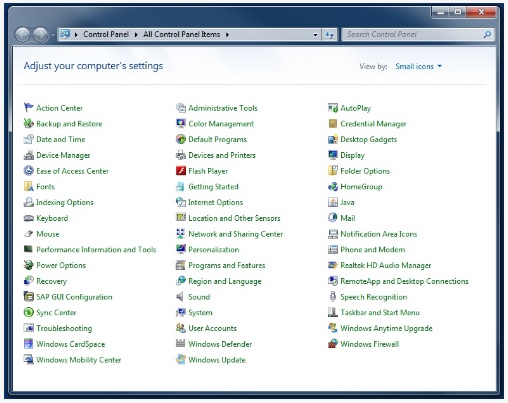Image resolution: width=508 pixels, height=403 pixels.
Task: Click the Sound speaker icon
Action: 180,297
